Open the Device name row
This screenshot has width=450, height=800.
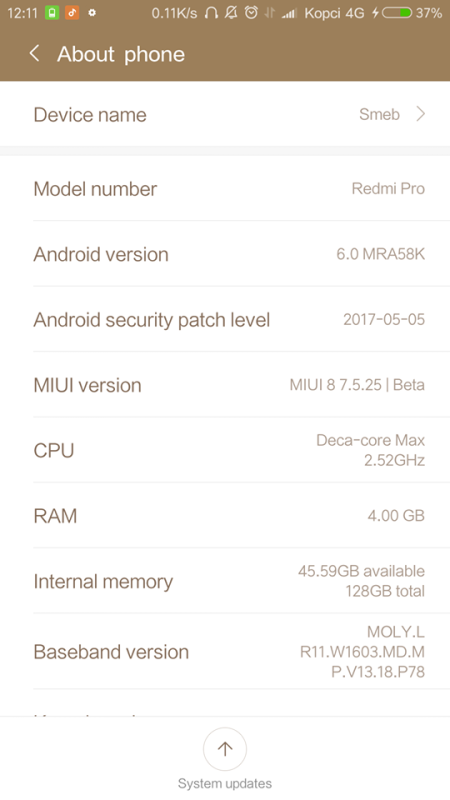coord(225,114)
